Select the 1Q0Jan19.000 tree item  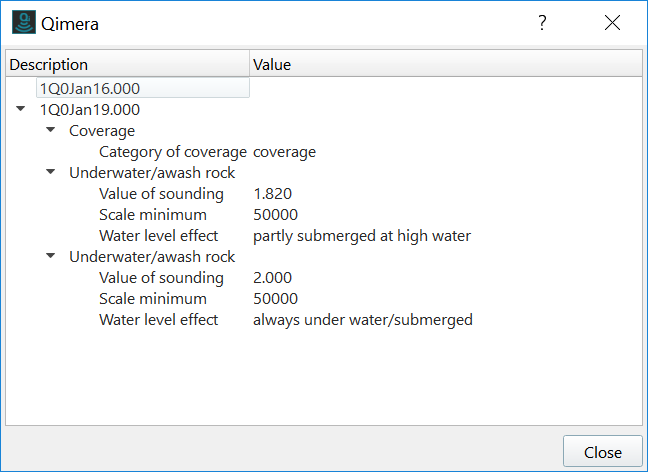90,110
